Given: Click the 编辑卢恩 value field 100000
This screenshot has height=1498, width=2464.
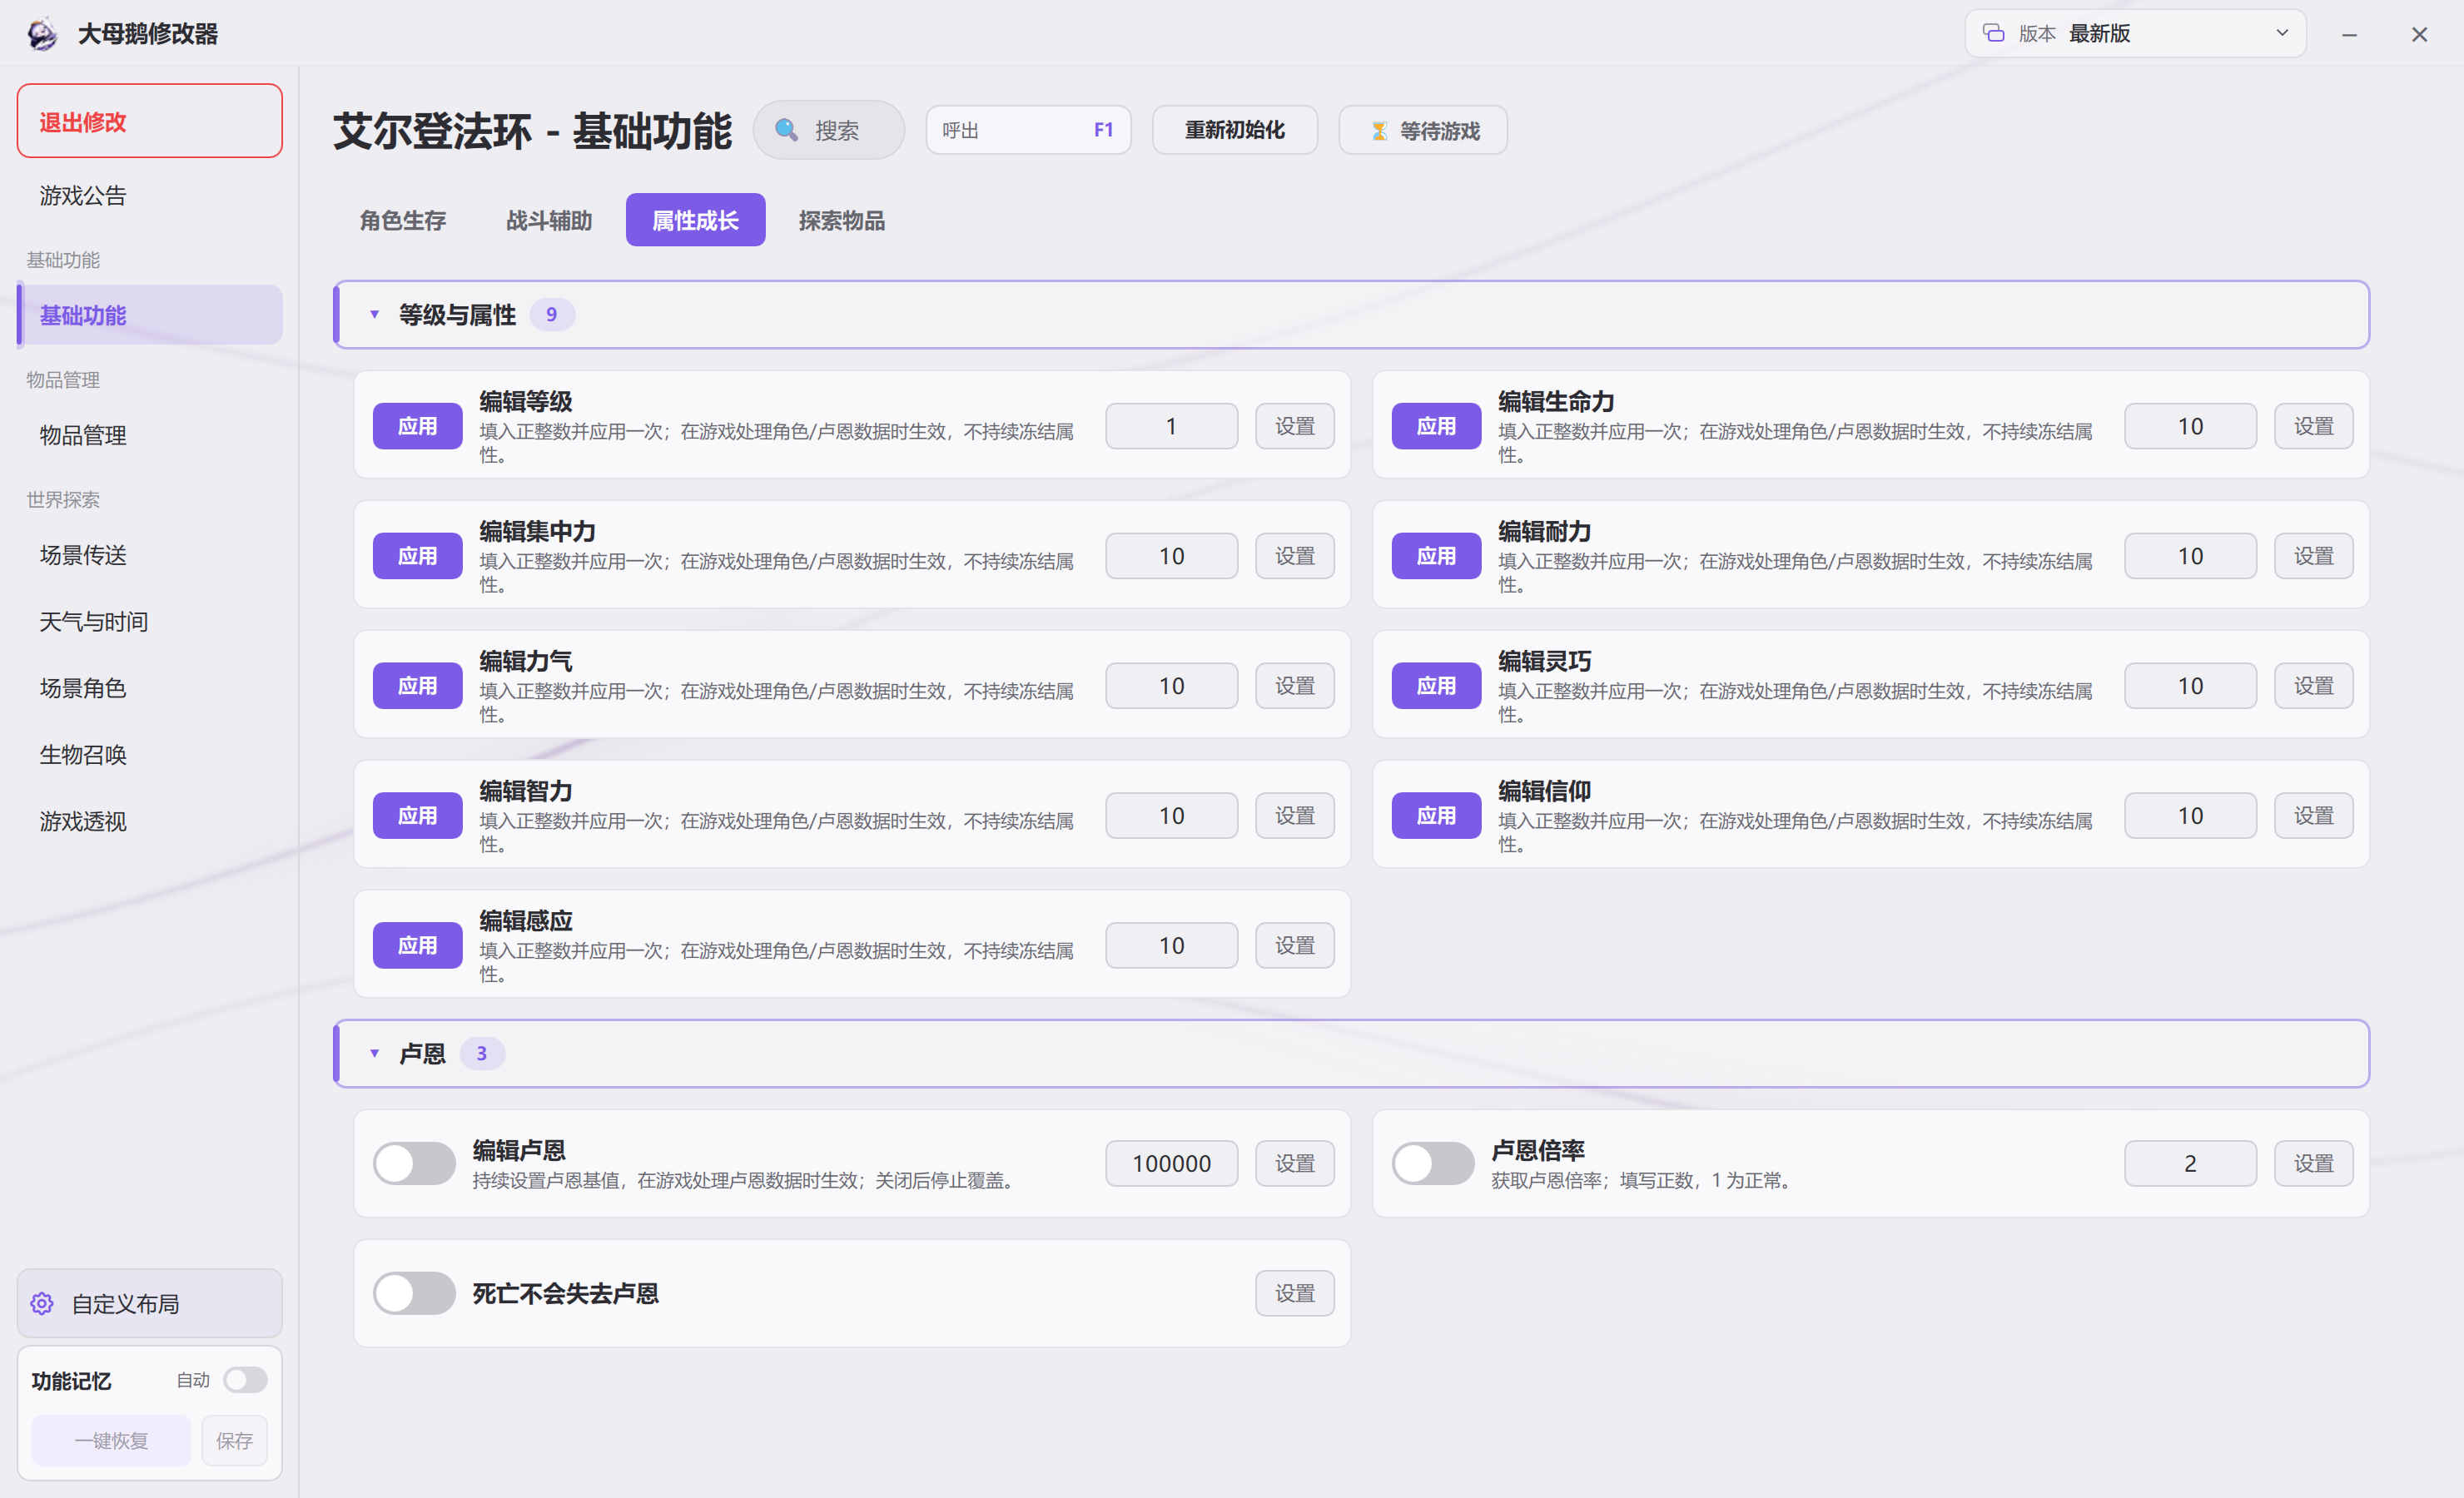Looking at the screenshot, I should click(1172, 1164).
